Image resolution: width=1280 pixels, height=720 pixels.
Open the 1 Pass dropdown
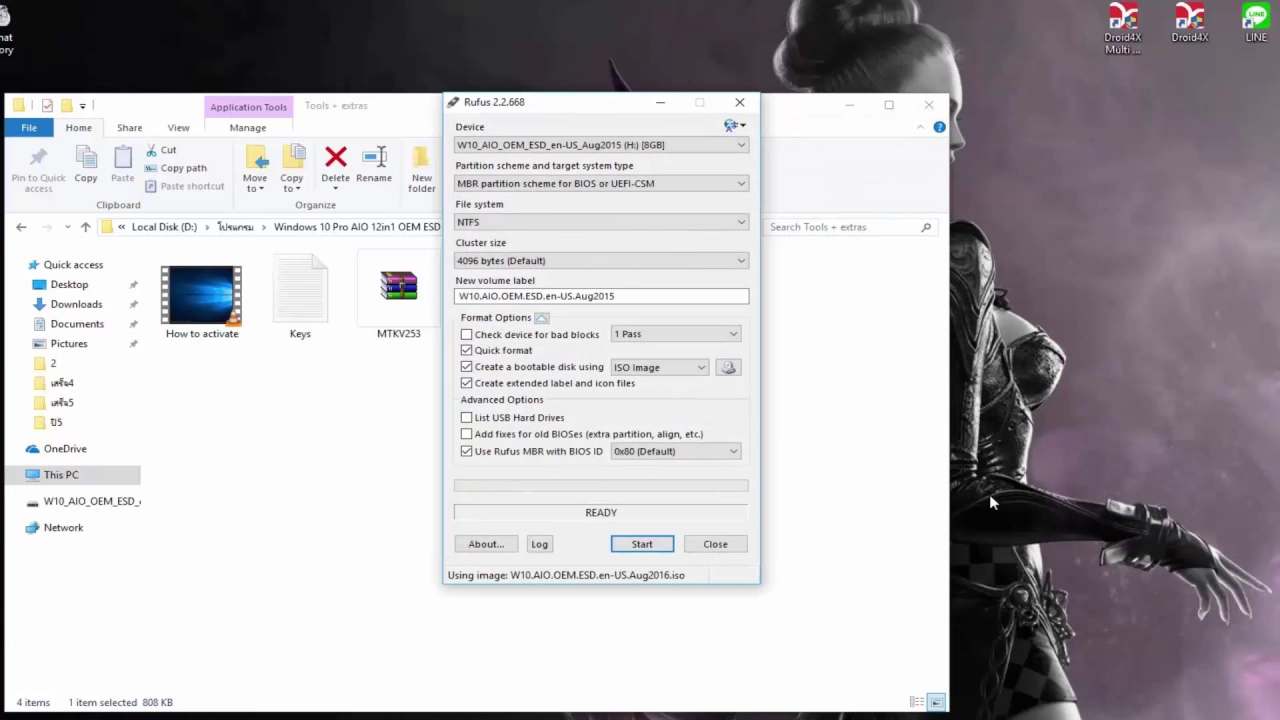pyautogui.click(x=675, y=334)
